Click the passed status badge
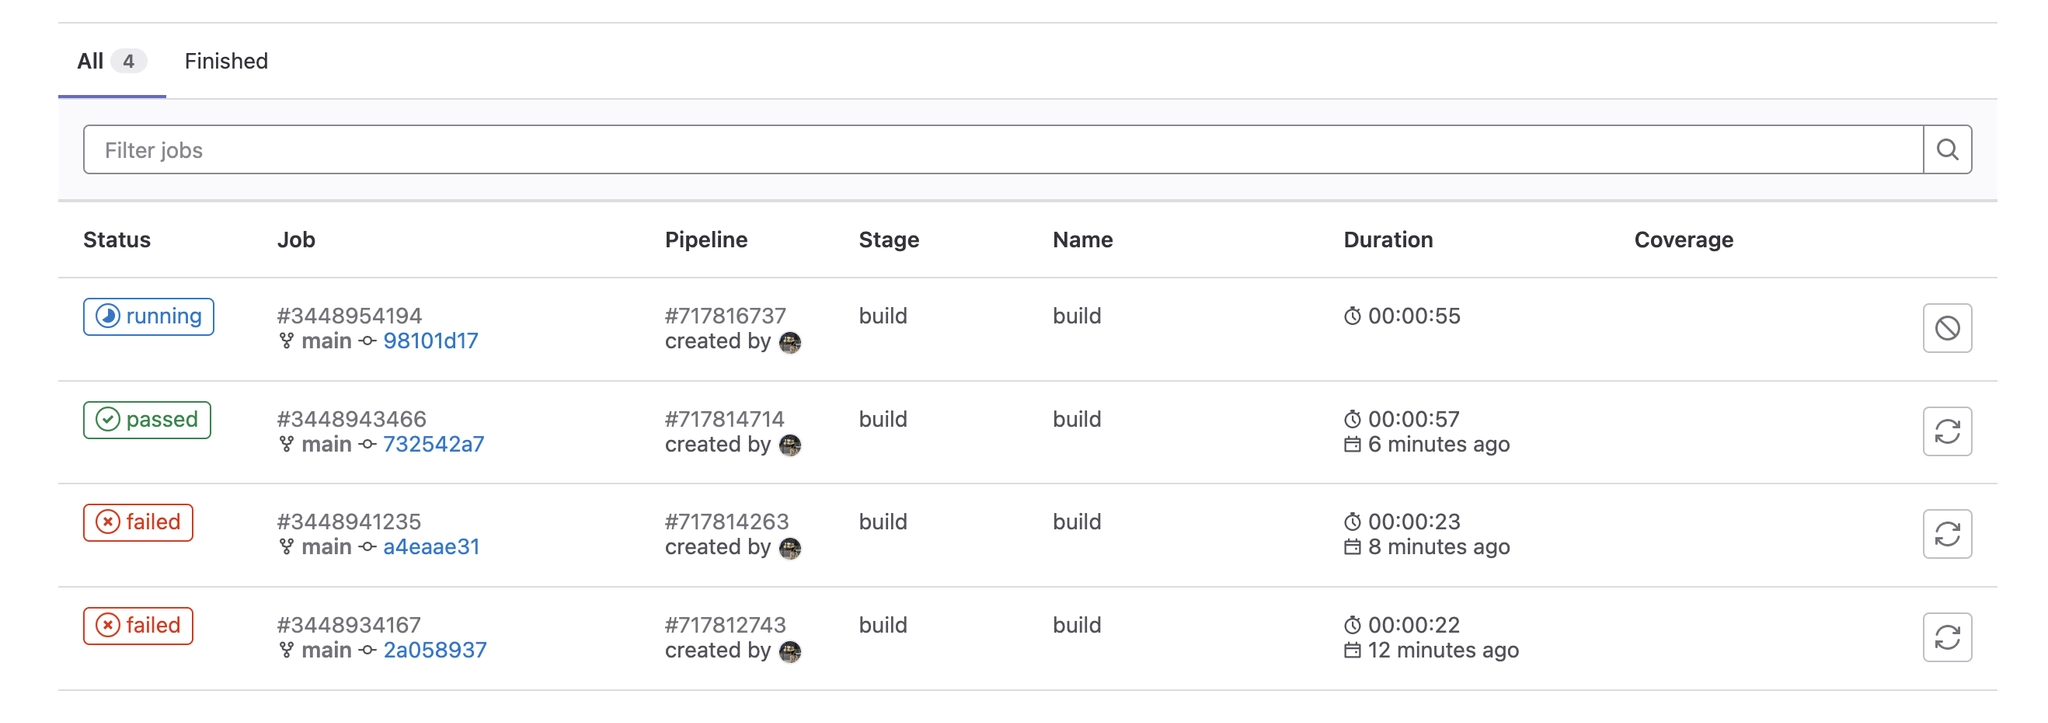 (147, 420)
